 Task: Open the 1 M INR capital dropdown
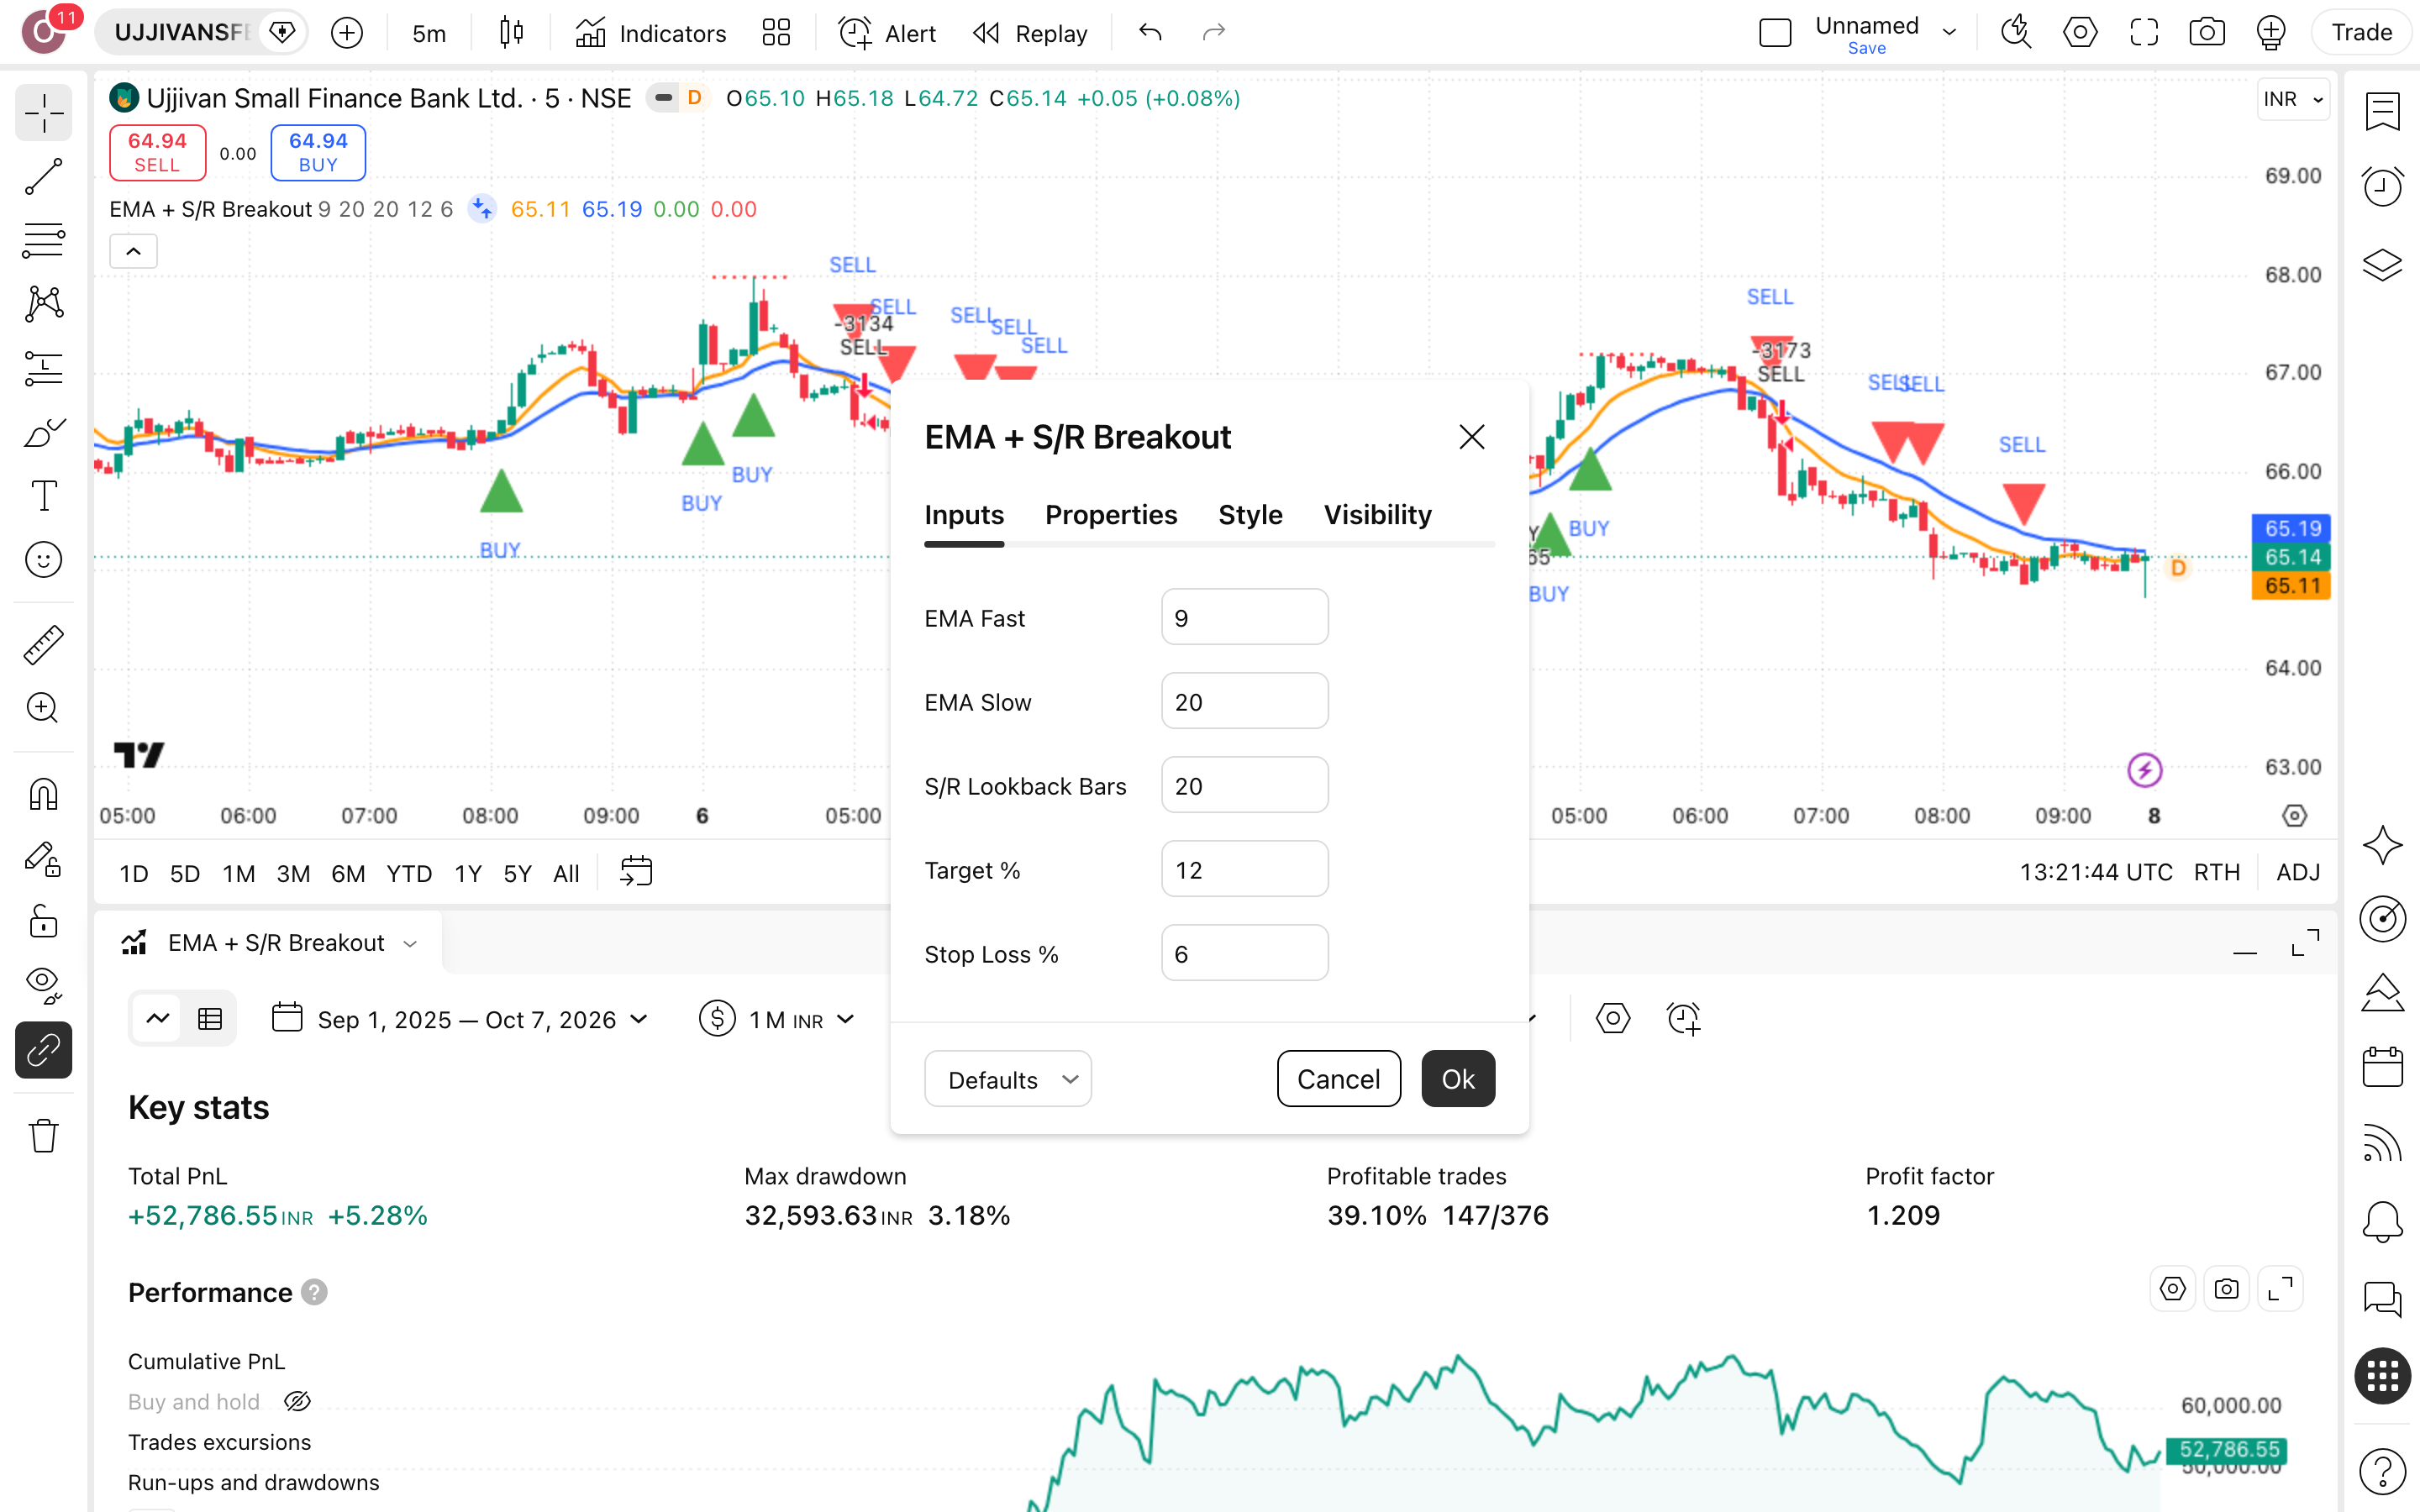click(x=778, y=1019)
